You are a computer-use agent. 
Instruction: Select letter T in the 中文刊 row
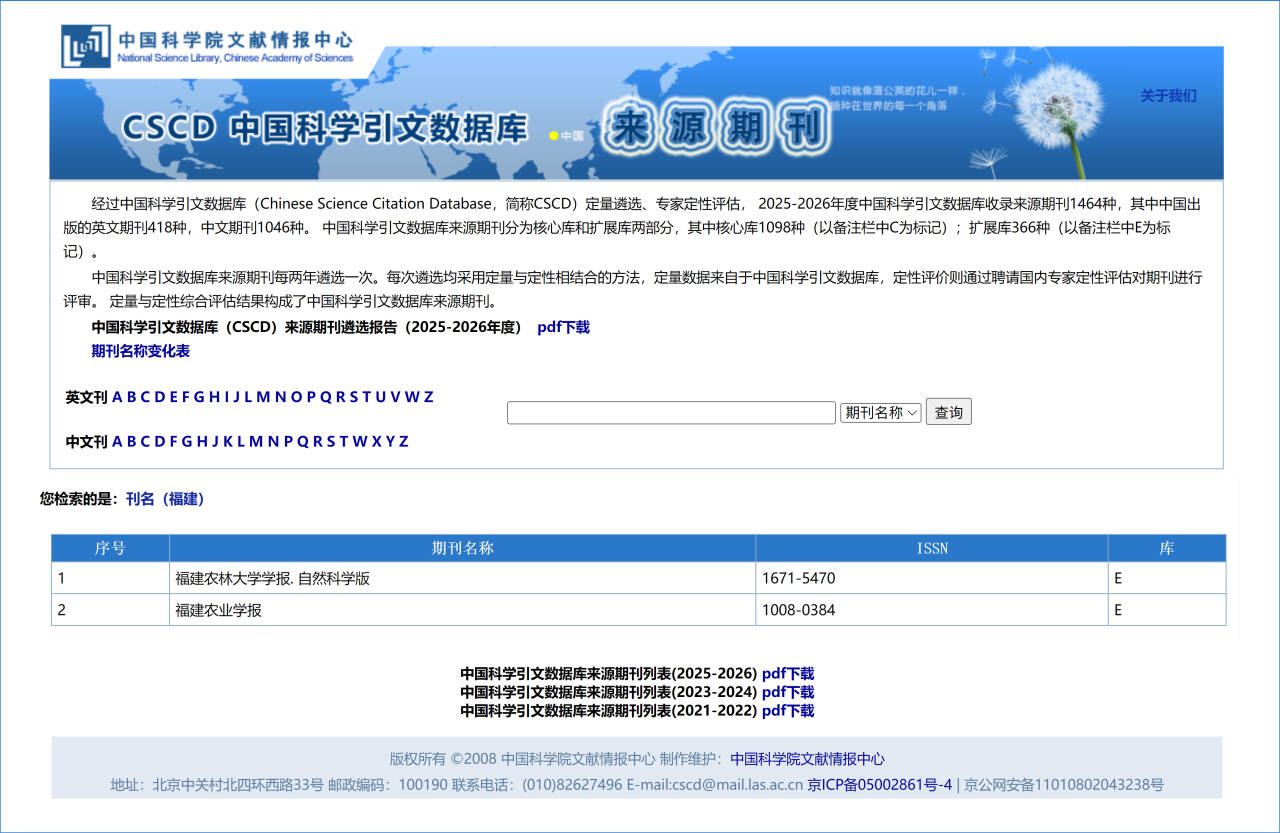click(x=344, y=441)
